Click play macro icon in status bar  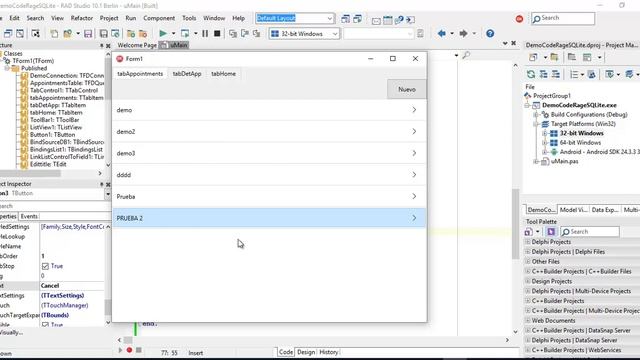coord(120,350)
